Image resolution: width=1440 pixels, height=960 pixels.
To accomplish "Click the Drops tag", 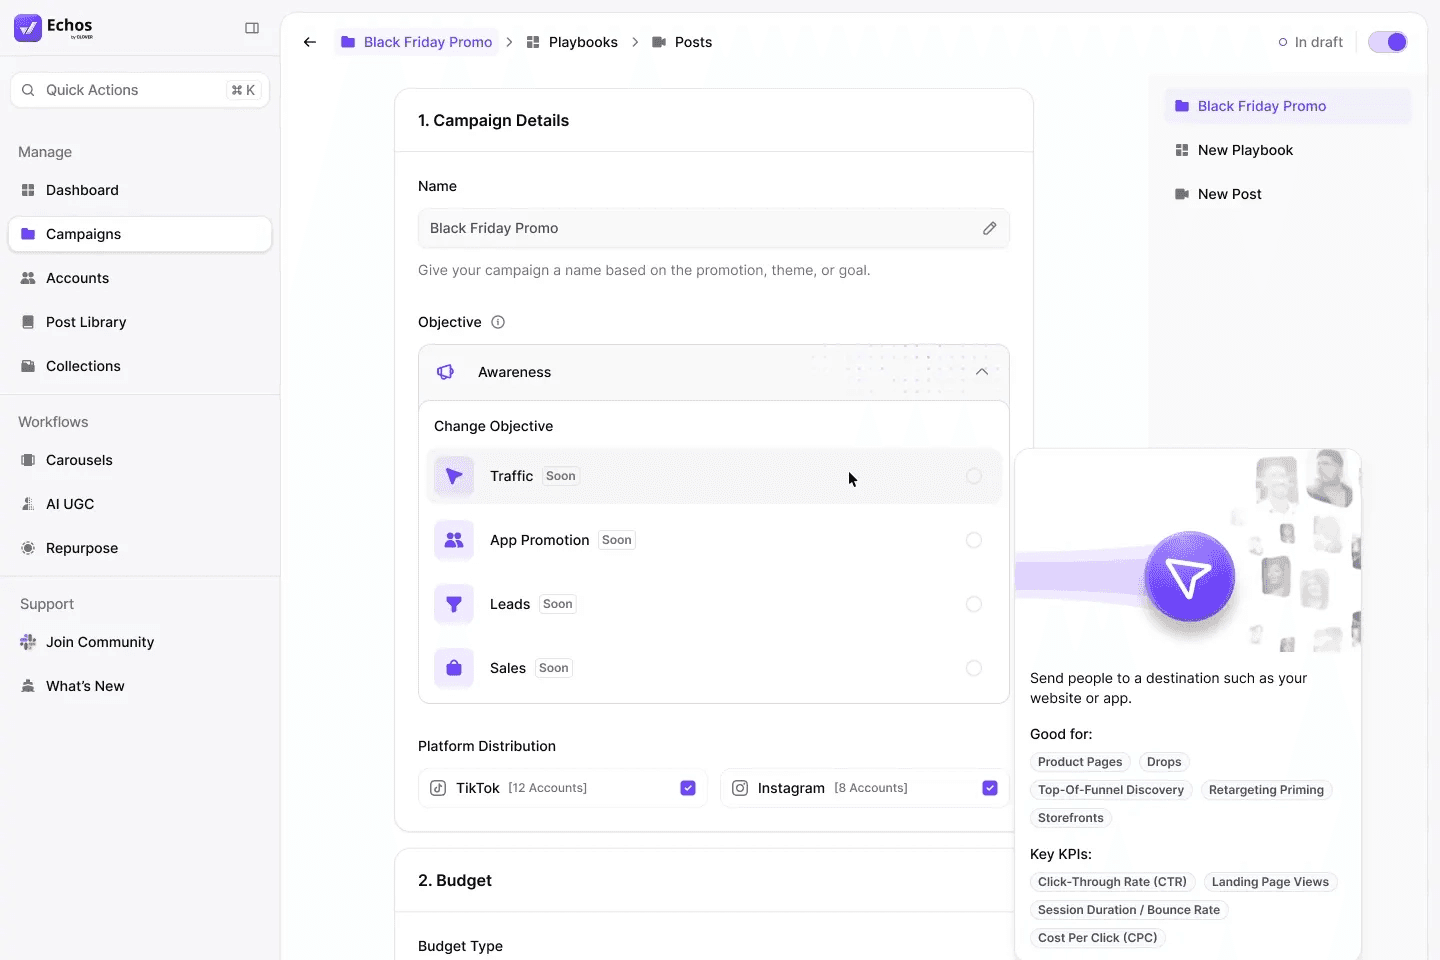I will pyautogui.click(x=1164, y=762).
